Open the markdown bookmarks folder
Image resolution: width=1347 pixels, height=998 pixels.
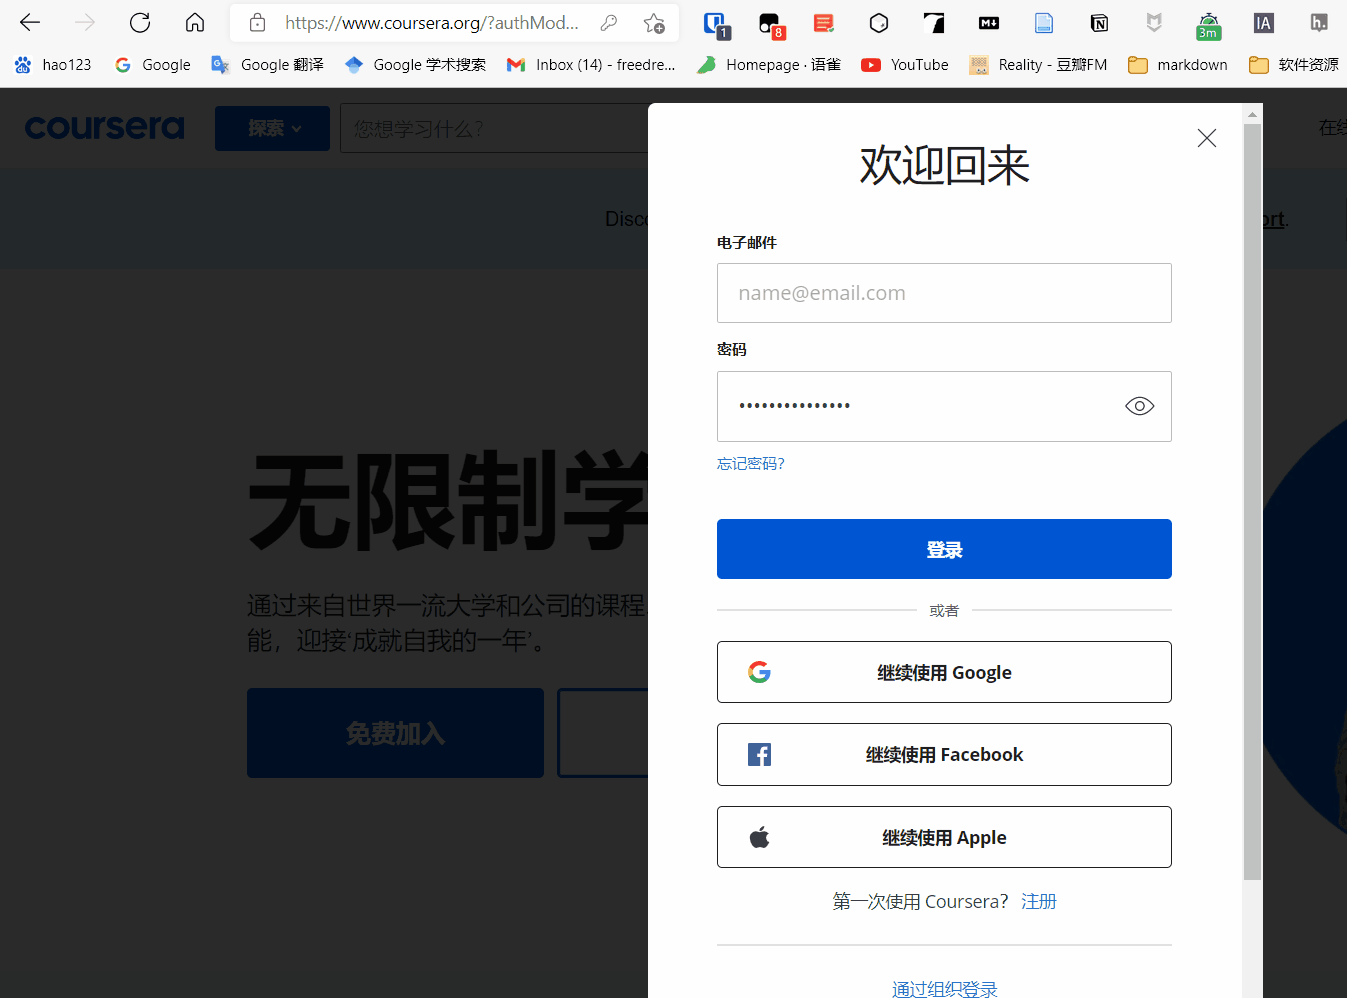point(1178,65)
